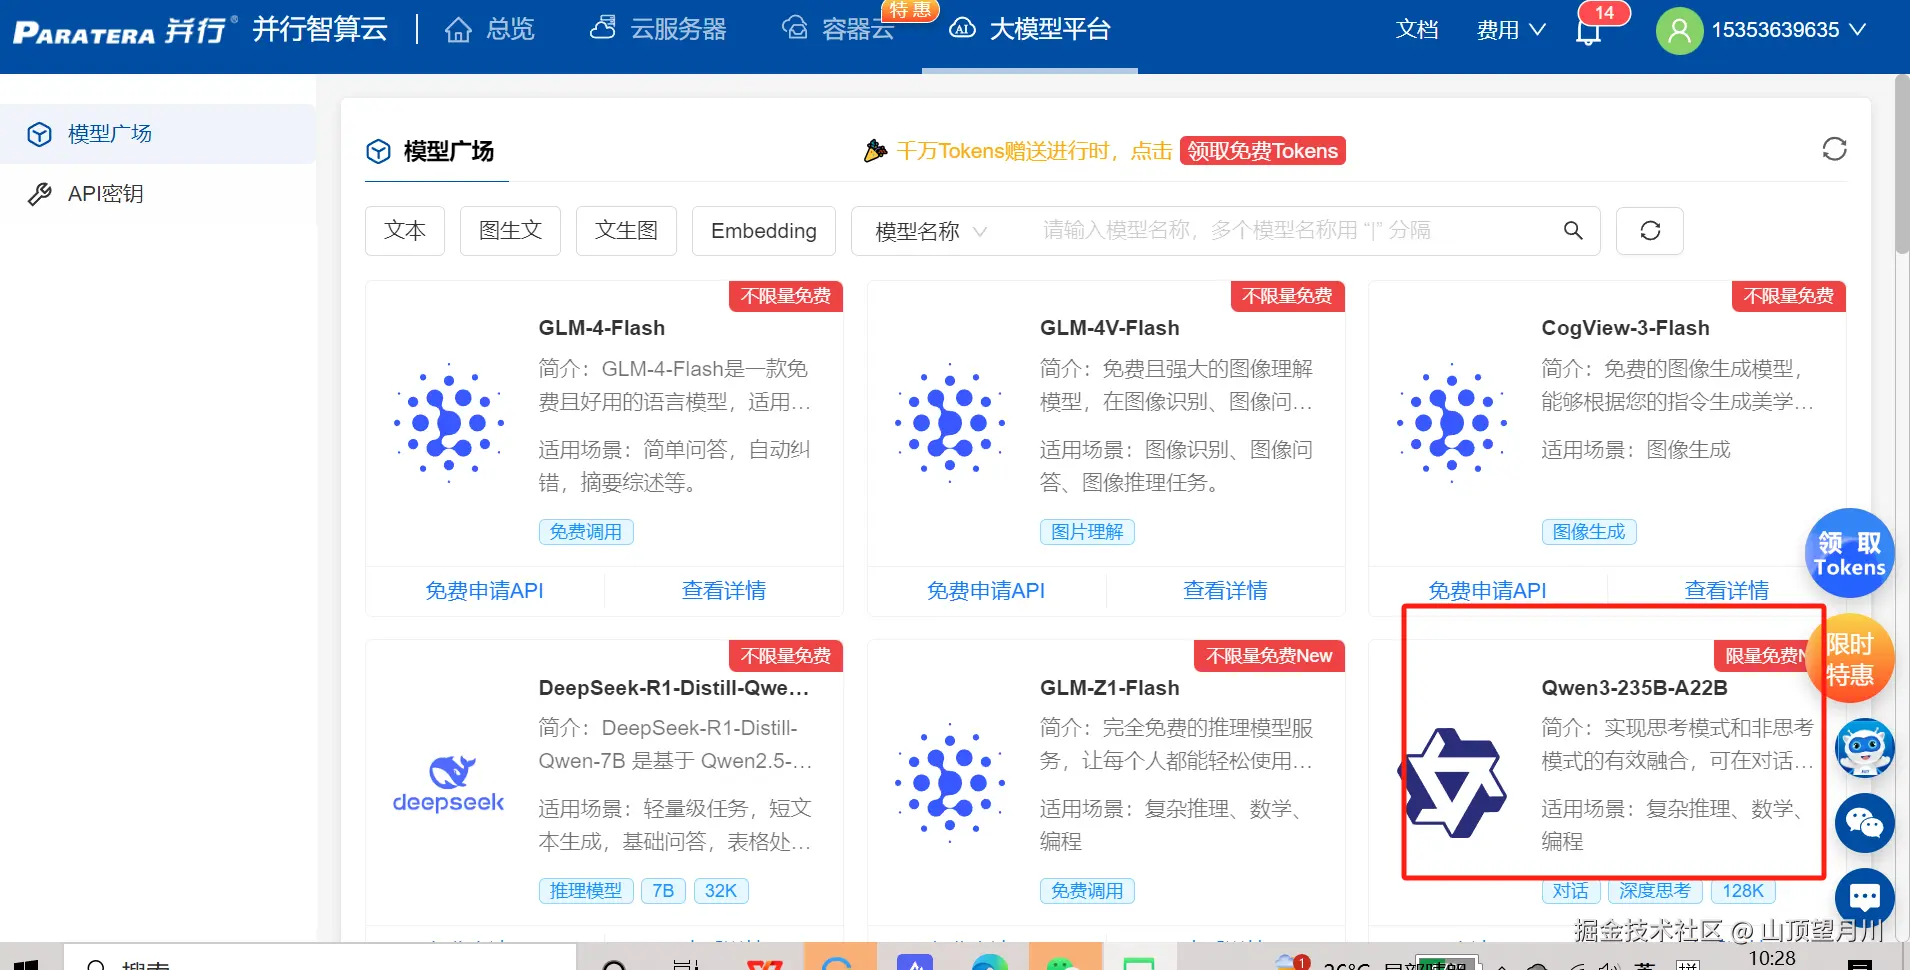The width and height of the screenshot is (1910, 970).
Task: Click the reset button next to search box
Action: (1650, 231)
